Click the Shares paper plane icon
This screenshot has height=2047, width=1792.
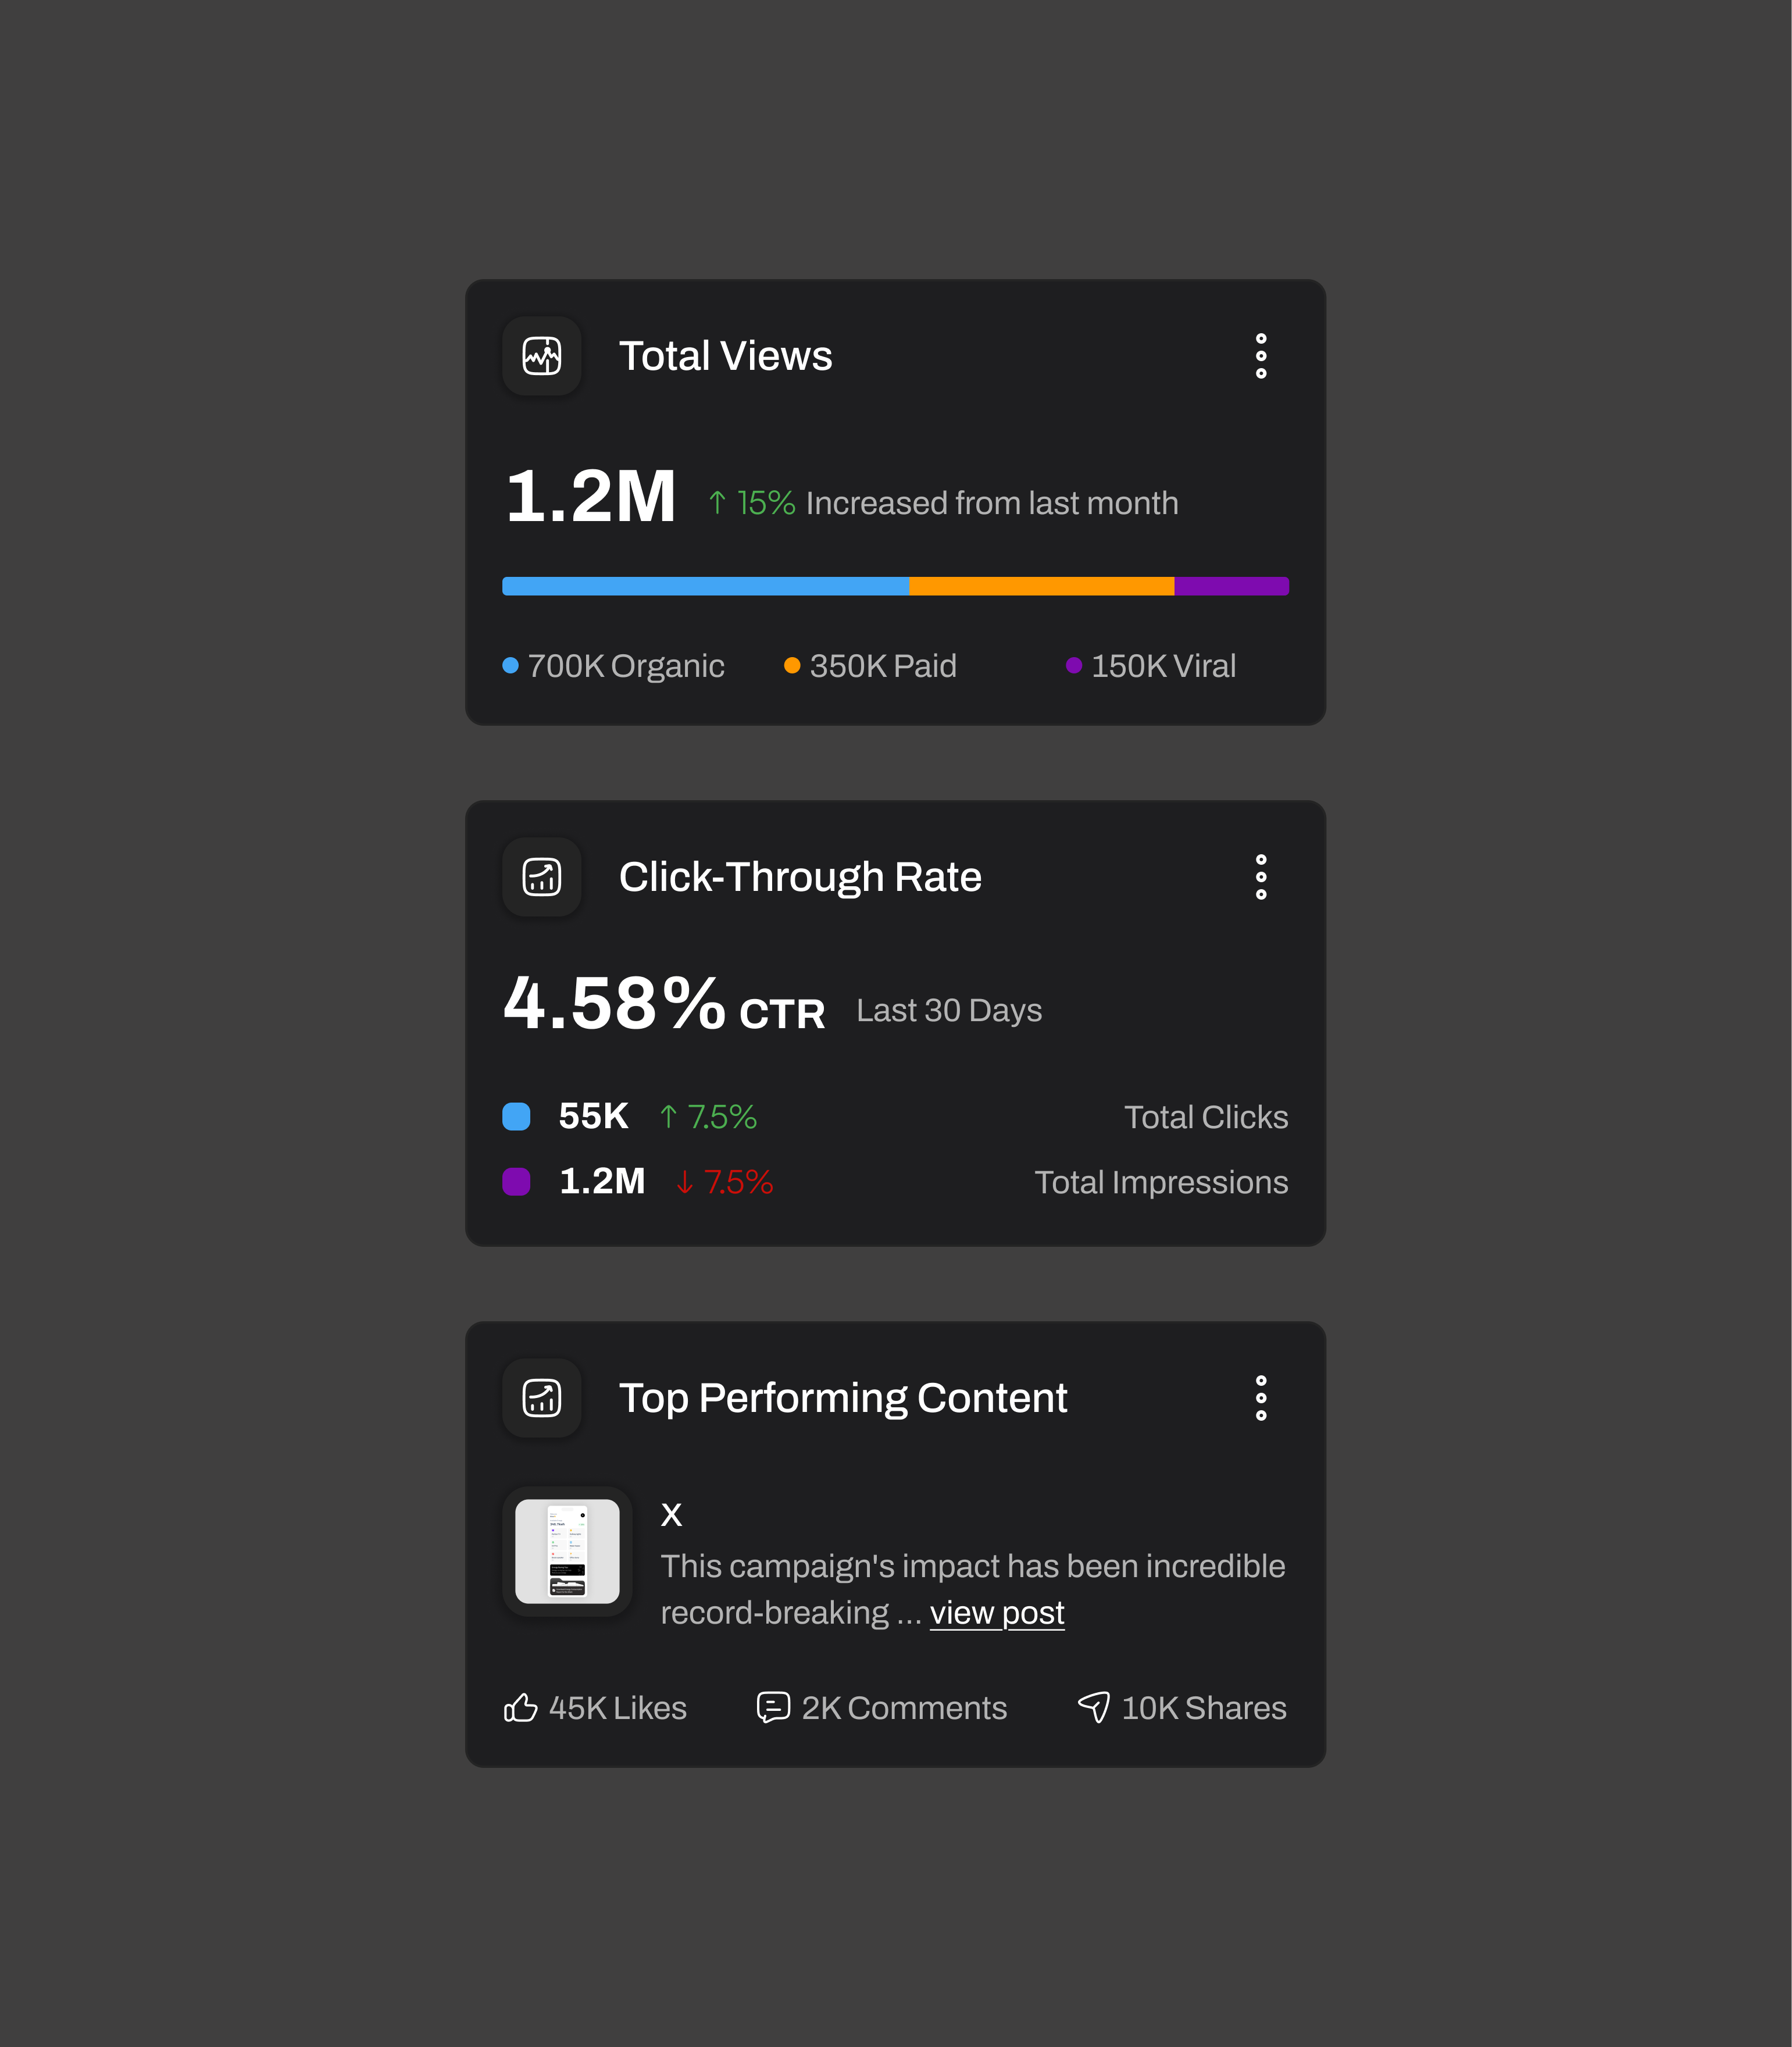[1094, 1707]
